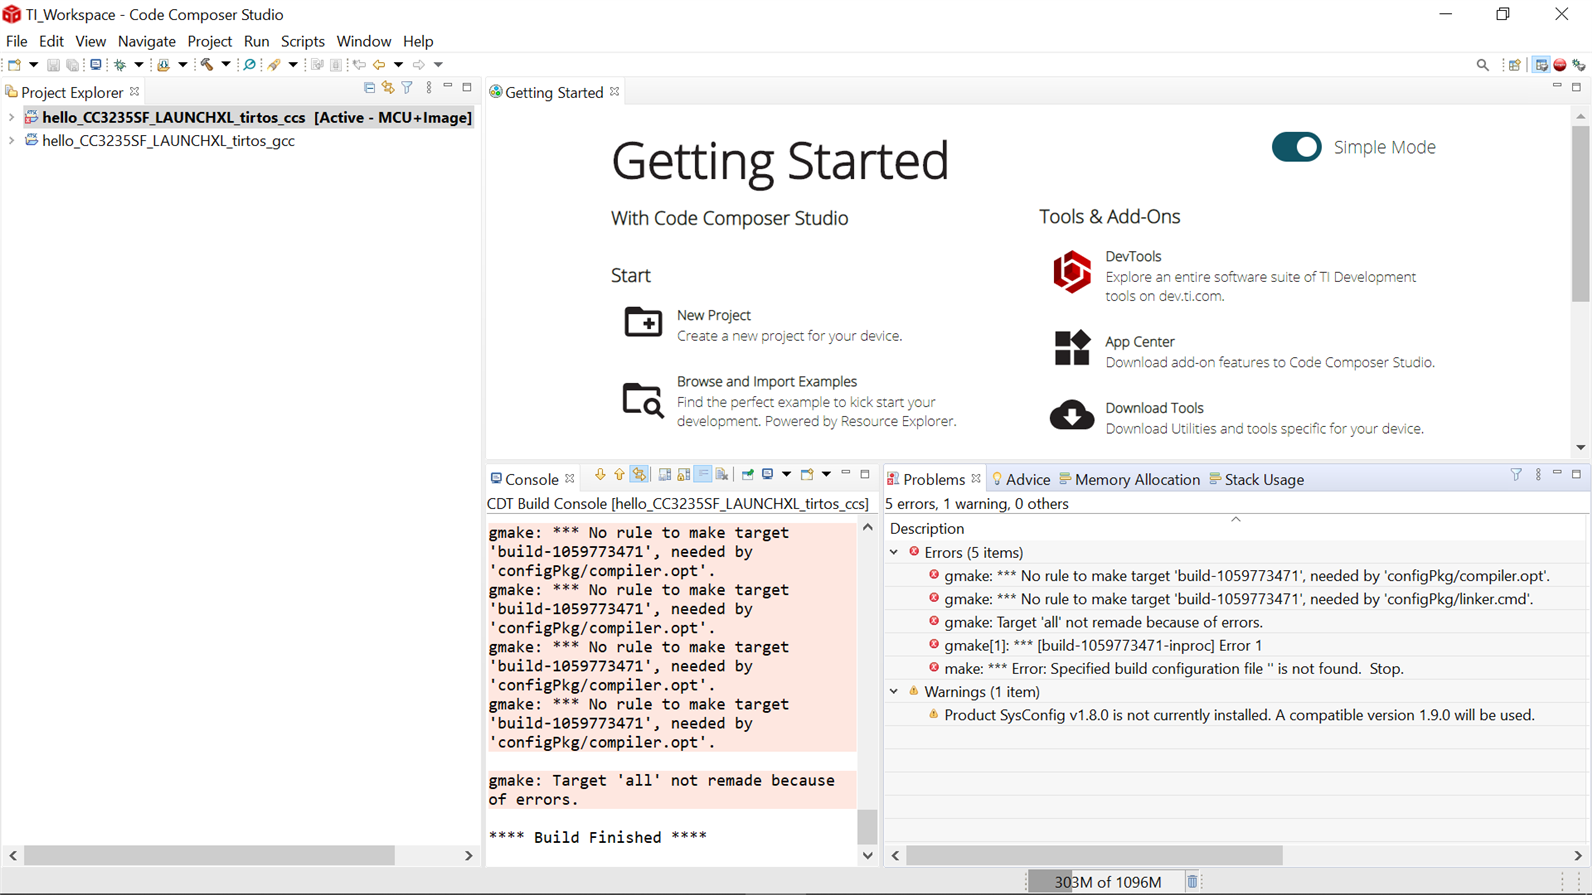Switch to the Stack Usage tab
This screenshot has height=895, width=1592.
pos(1256,480)
